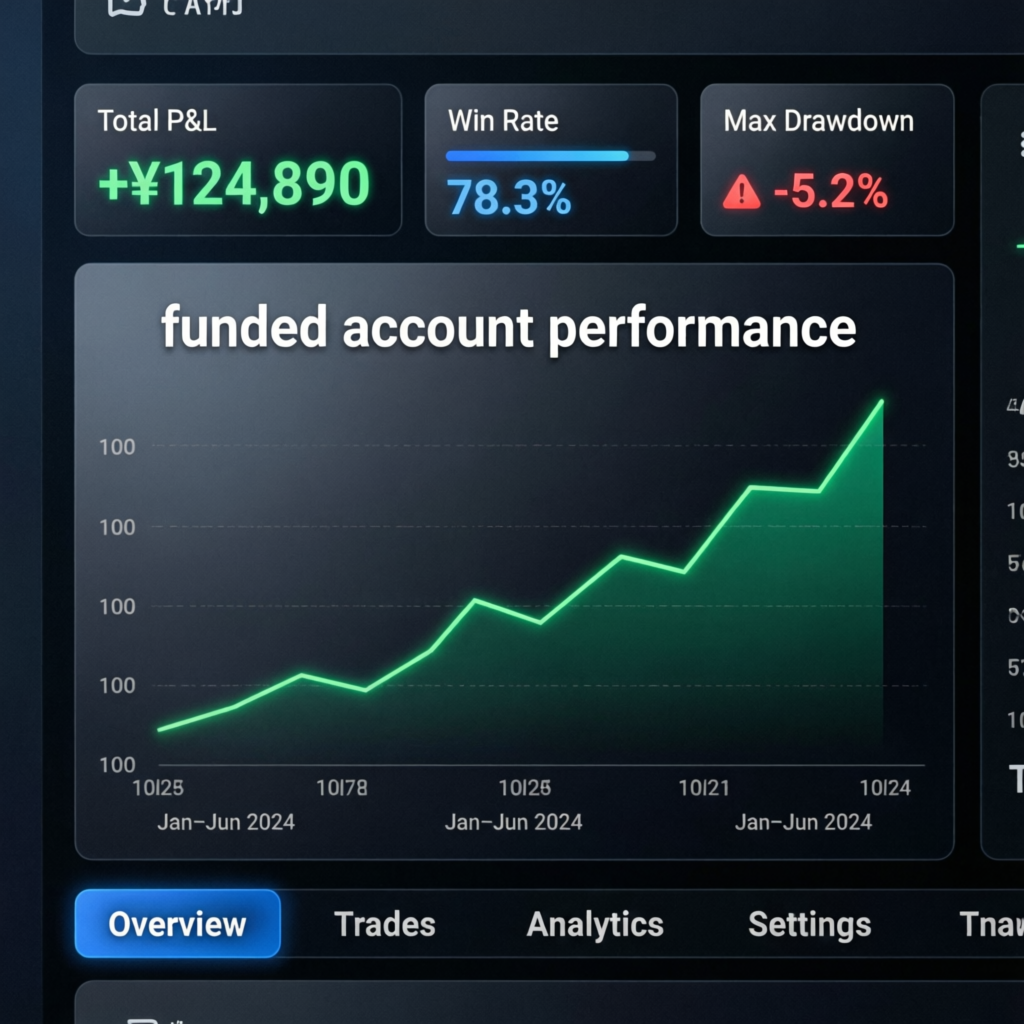Click the Total P&L card
The width and height of the screenshot is (1024, 1024).
[238, 160]
